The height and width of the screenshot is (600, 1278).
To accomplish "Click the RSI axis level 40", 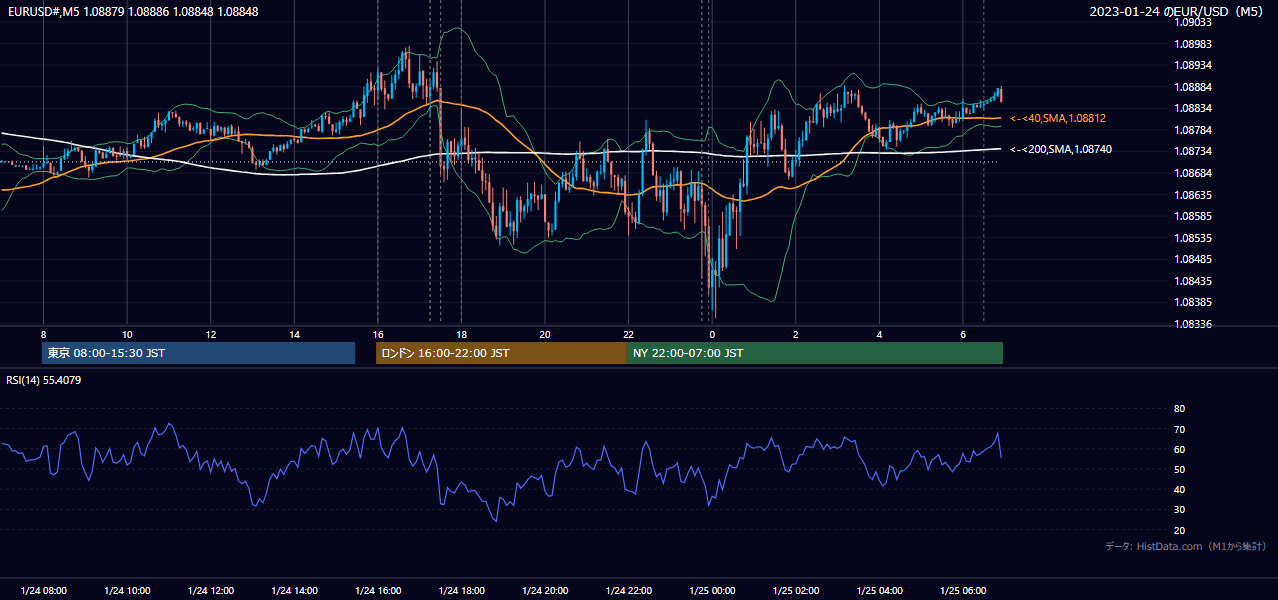I will click(1179, 490).
